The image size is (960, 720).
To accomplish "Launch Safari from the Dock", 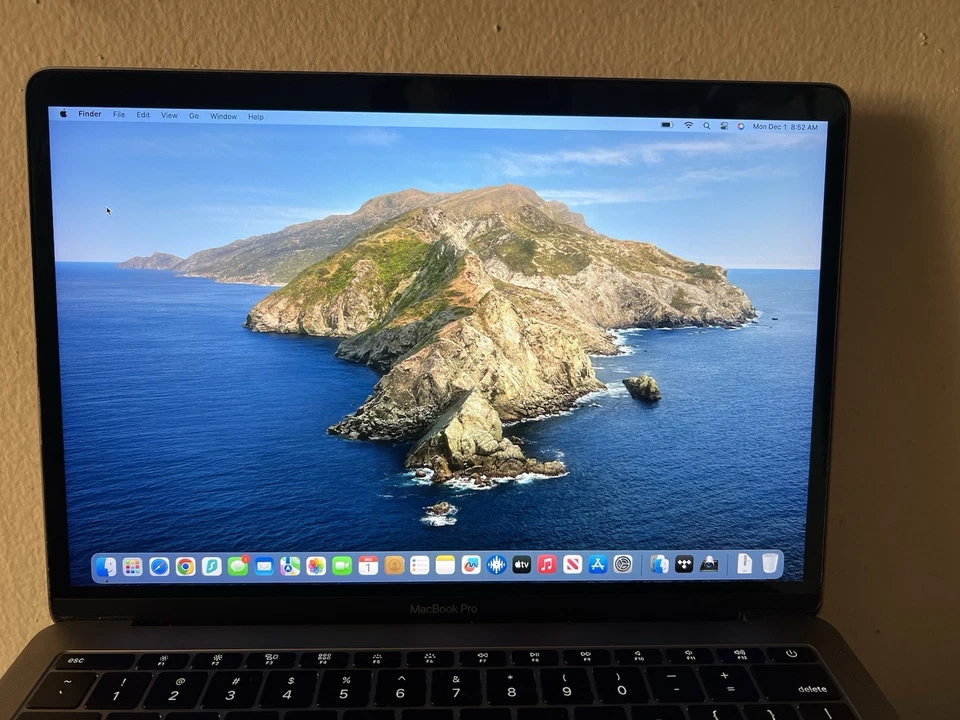I will (x=157, y=565).
